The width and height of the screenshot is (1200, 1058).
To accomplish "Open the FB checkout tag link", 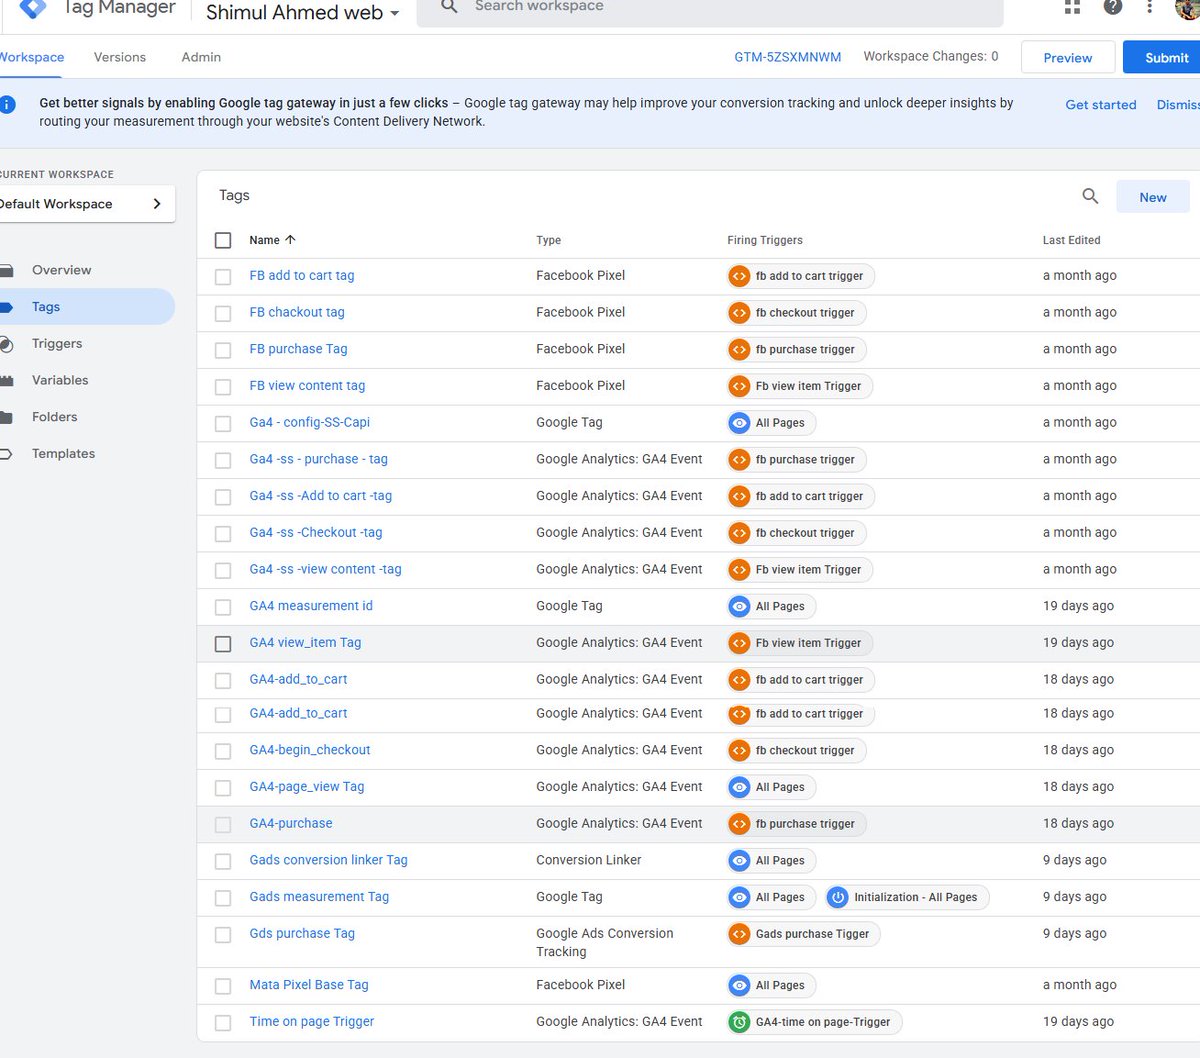I will click(297, 312).
